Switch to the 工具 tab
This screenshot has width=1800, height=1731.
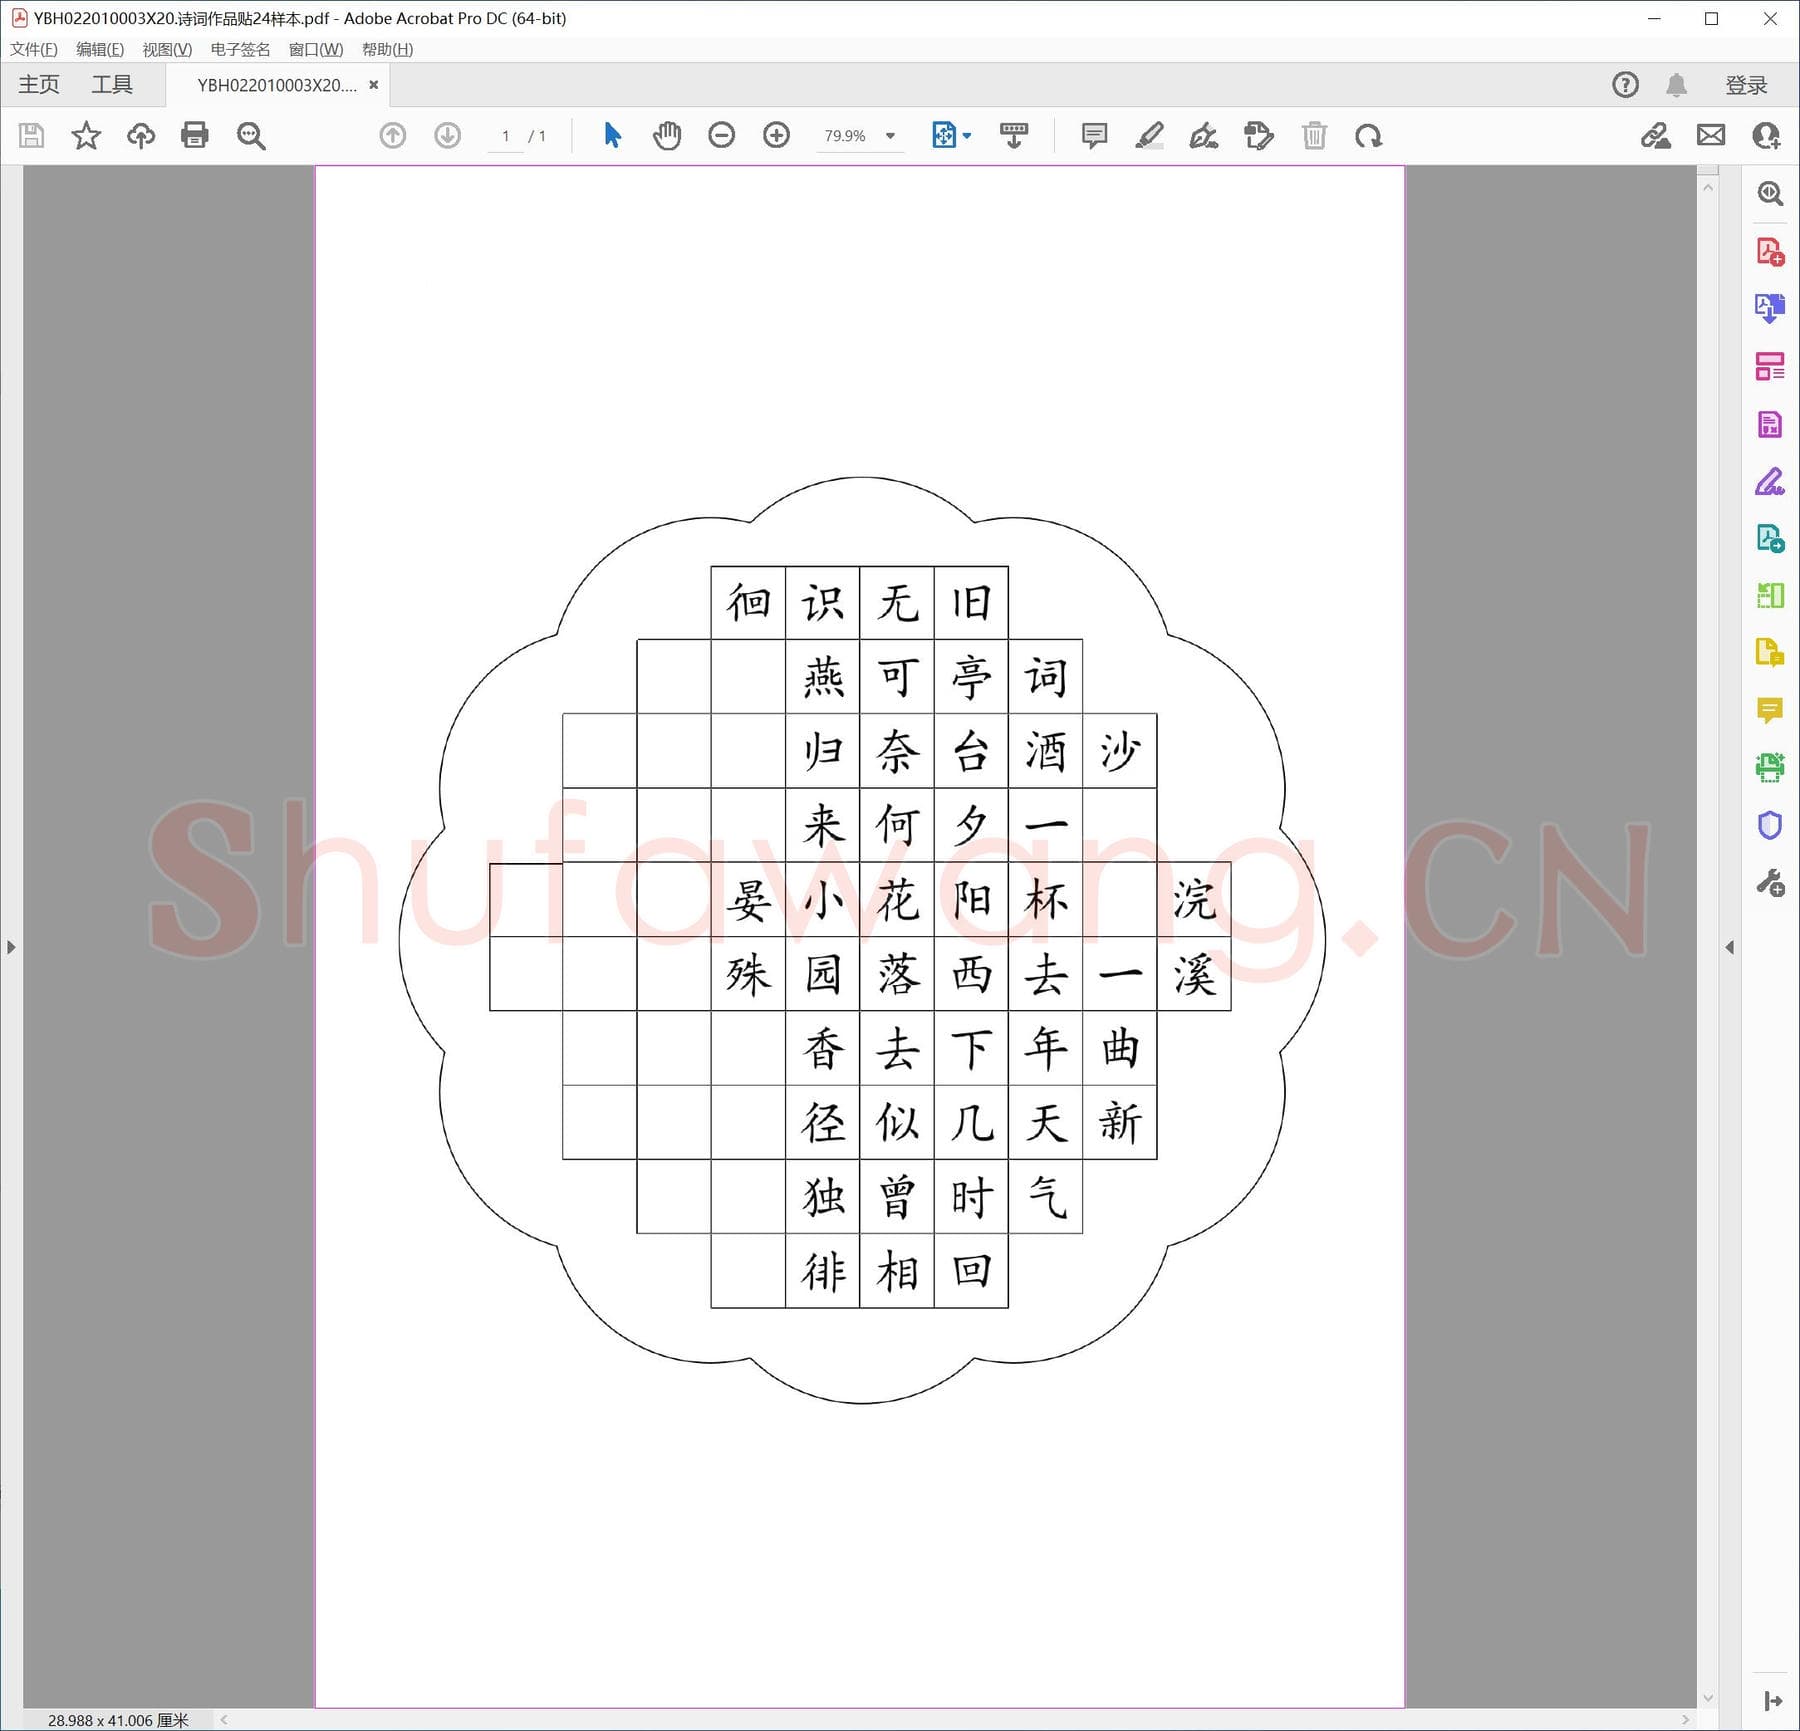[x=112, y=85]
